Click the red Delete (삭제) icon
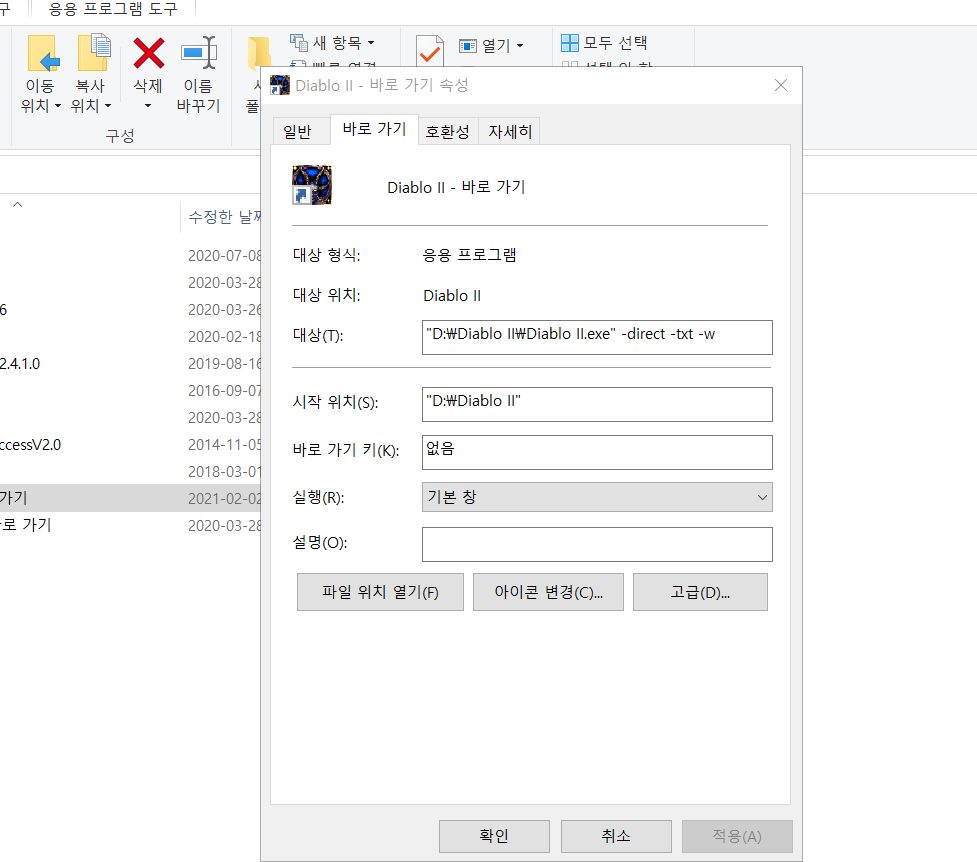This screenshot has height=862, width=977. [148, 54]
